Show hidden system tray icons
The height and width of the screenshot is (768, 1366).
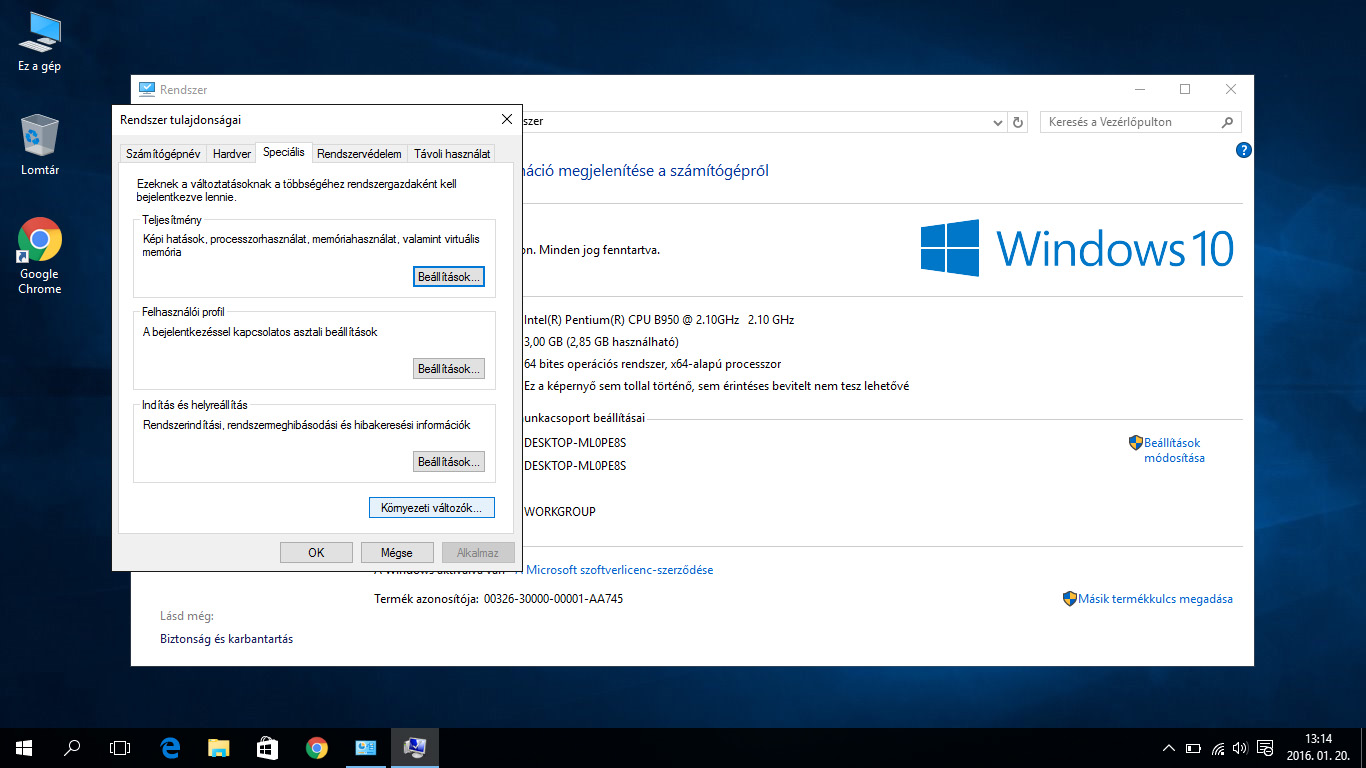click(x=1168, y=748)
